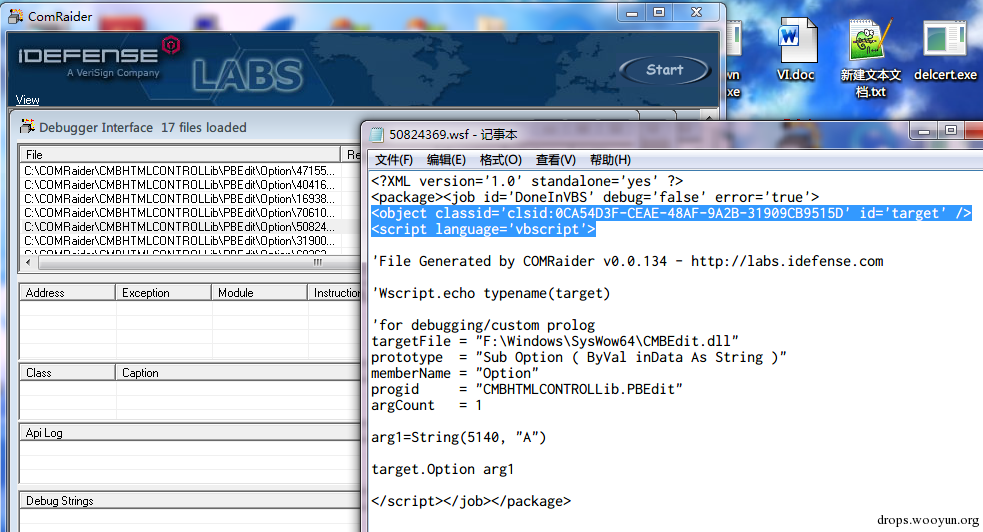This screenshot has width=983, height=532.
Task: Click the iDefense red hexagon logo
Action: coord(171,45)
